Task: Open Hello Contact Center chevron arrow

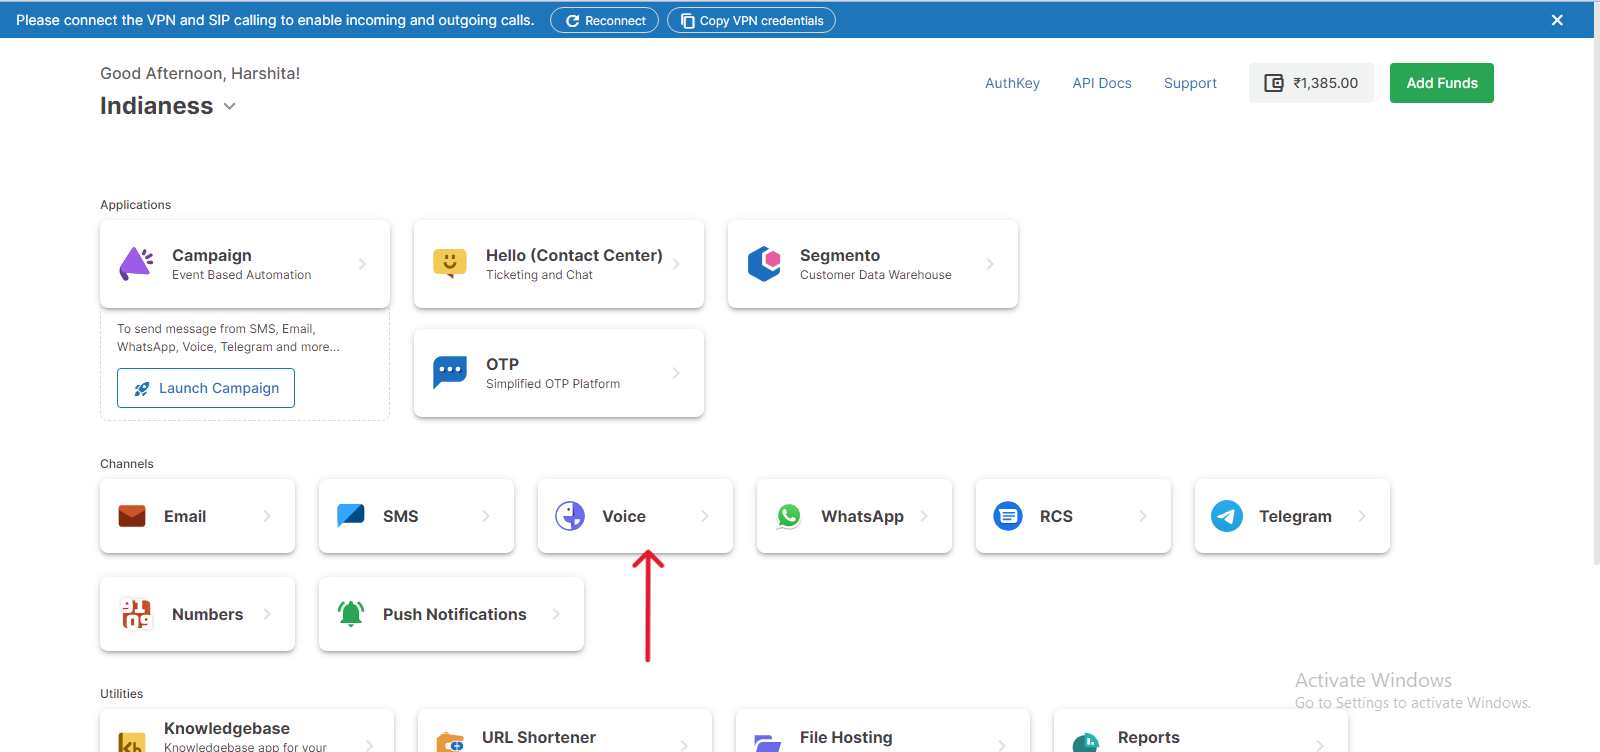Action: 676,264
